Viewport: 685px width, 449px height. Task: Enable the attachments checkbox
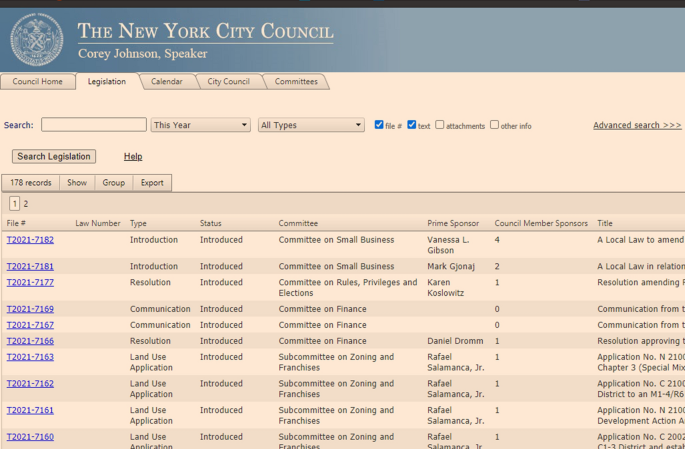pyautogui.click(x=439, y=124)
